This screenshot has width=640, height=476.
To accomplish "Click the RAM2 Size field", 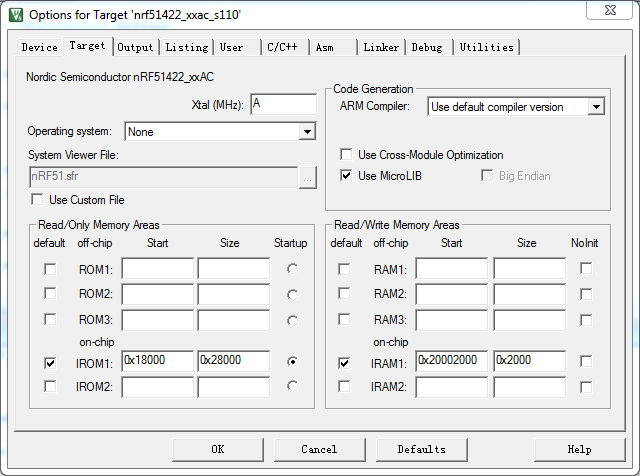I will (530, 294).
